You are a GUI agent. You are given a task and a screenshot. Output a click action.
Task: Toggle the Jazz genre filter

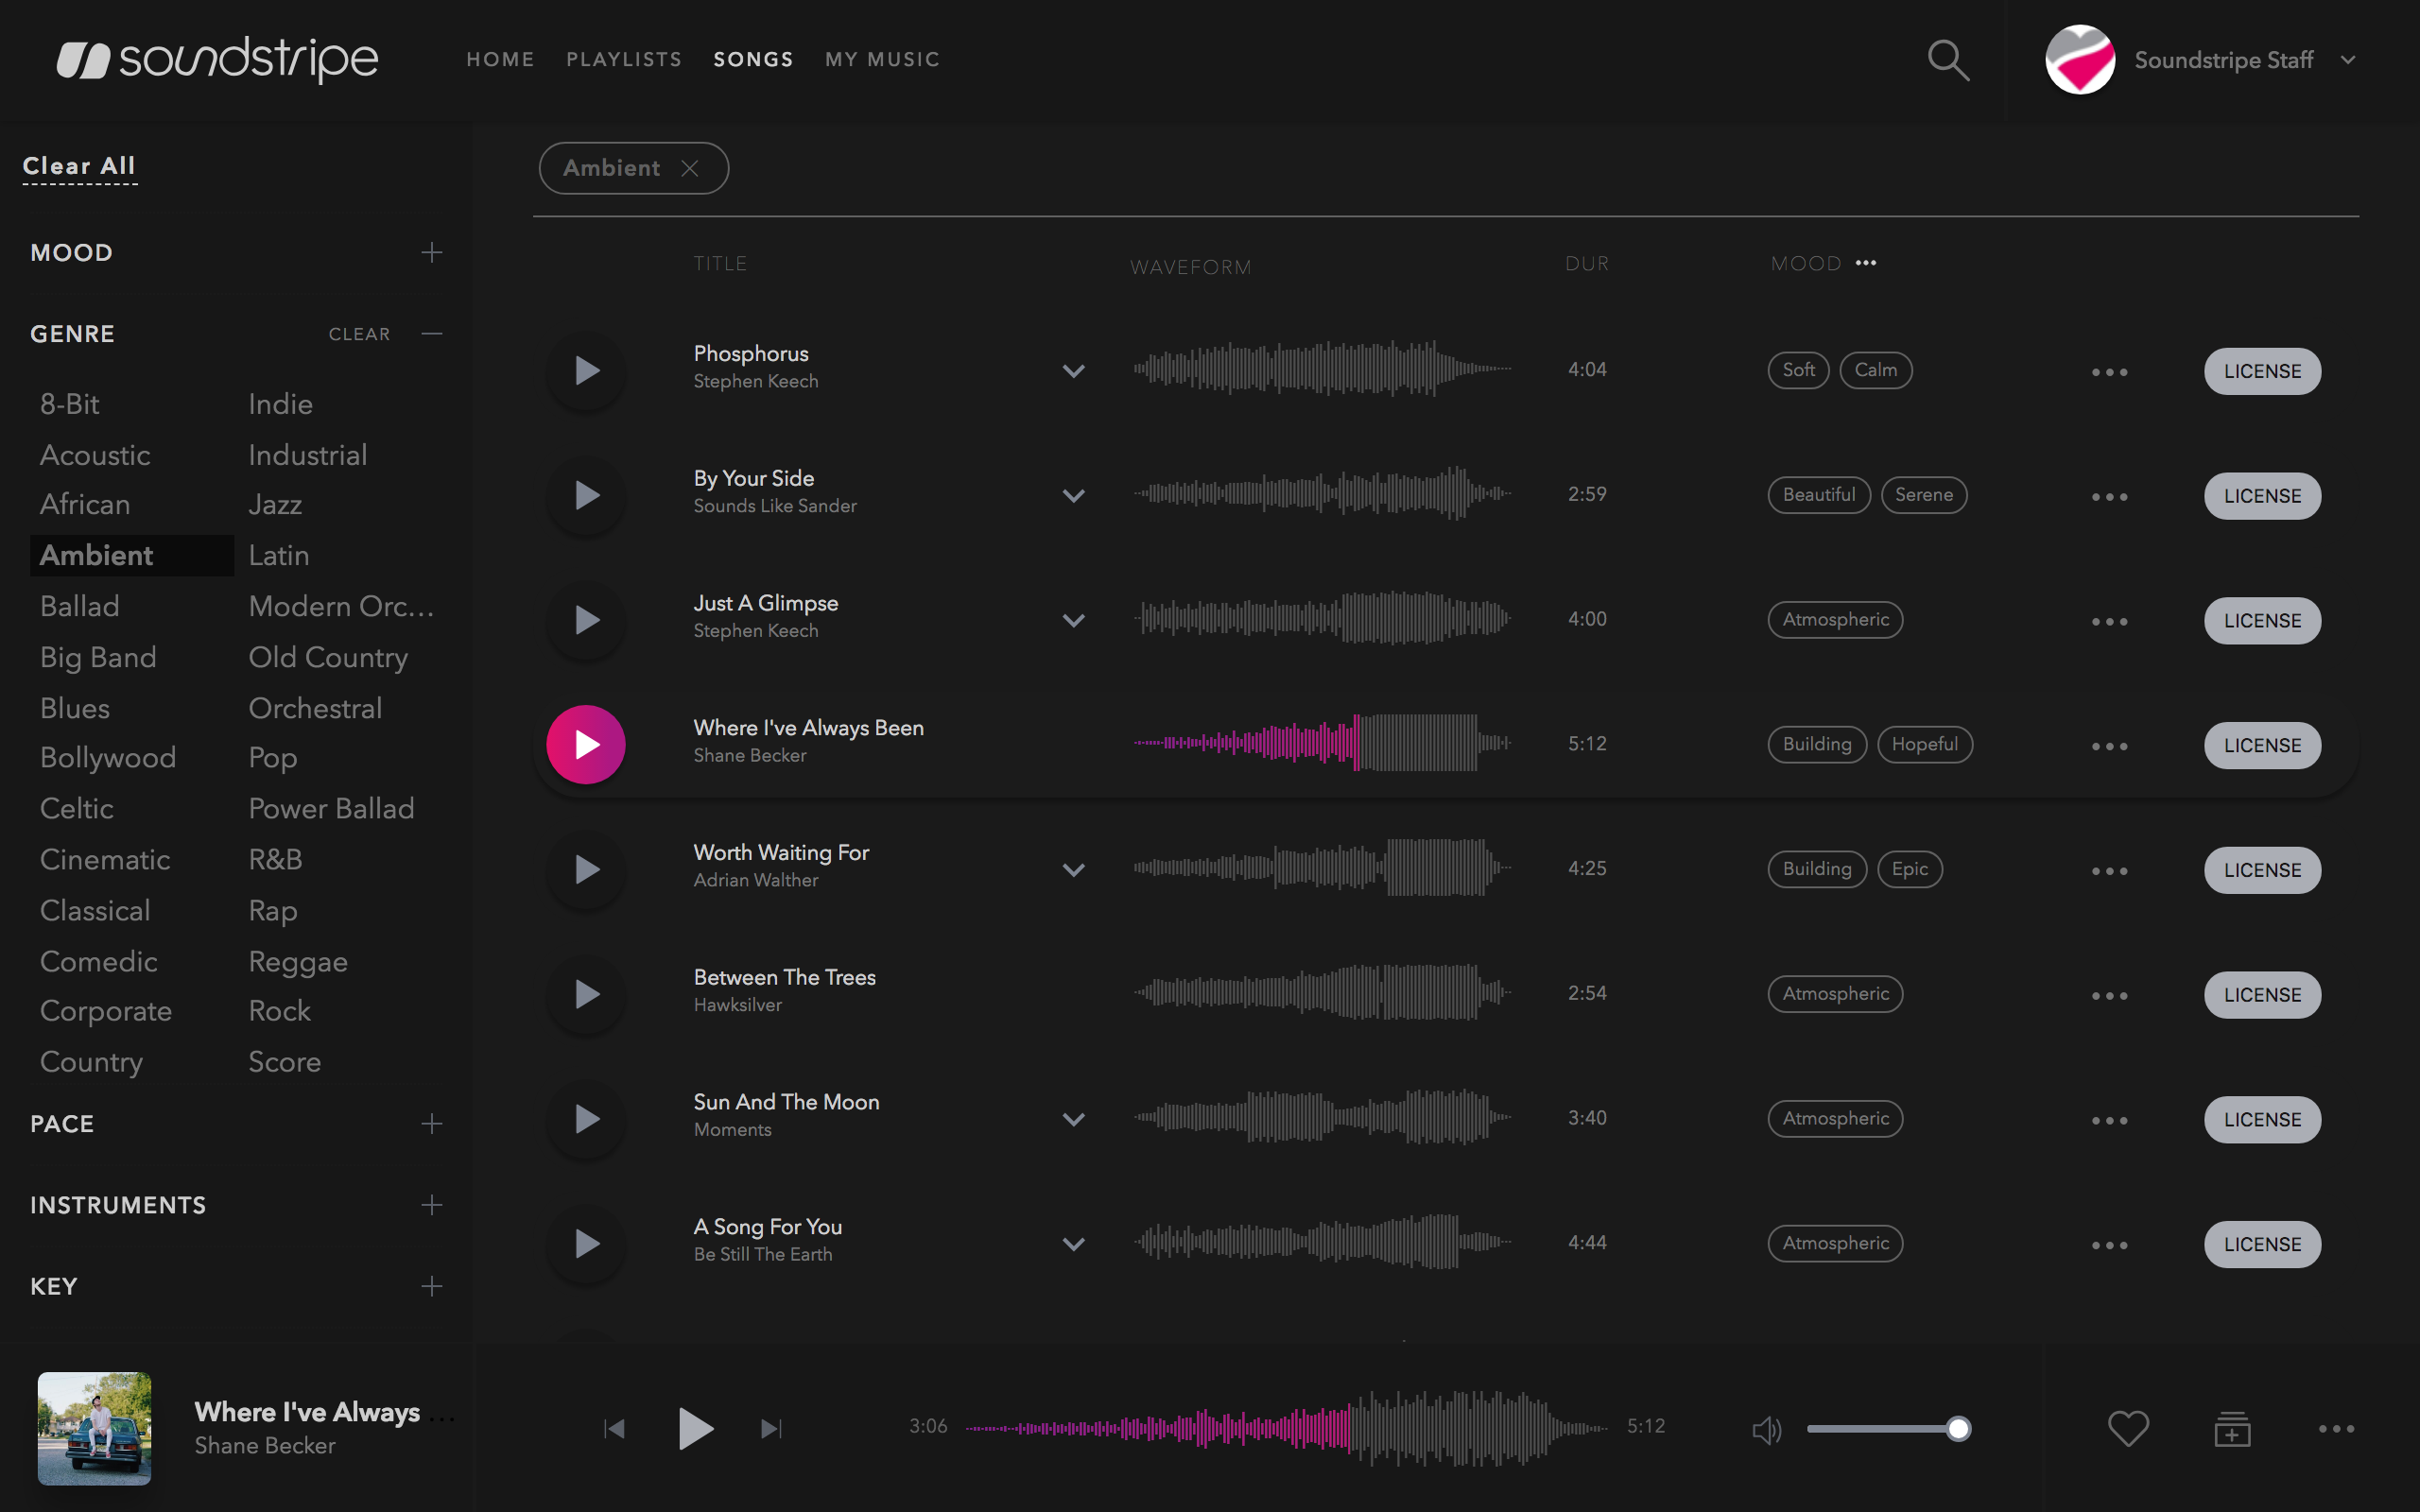pos(275,504)
